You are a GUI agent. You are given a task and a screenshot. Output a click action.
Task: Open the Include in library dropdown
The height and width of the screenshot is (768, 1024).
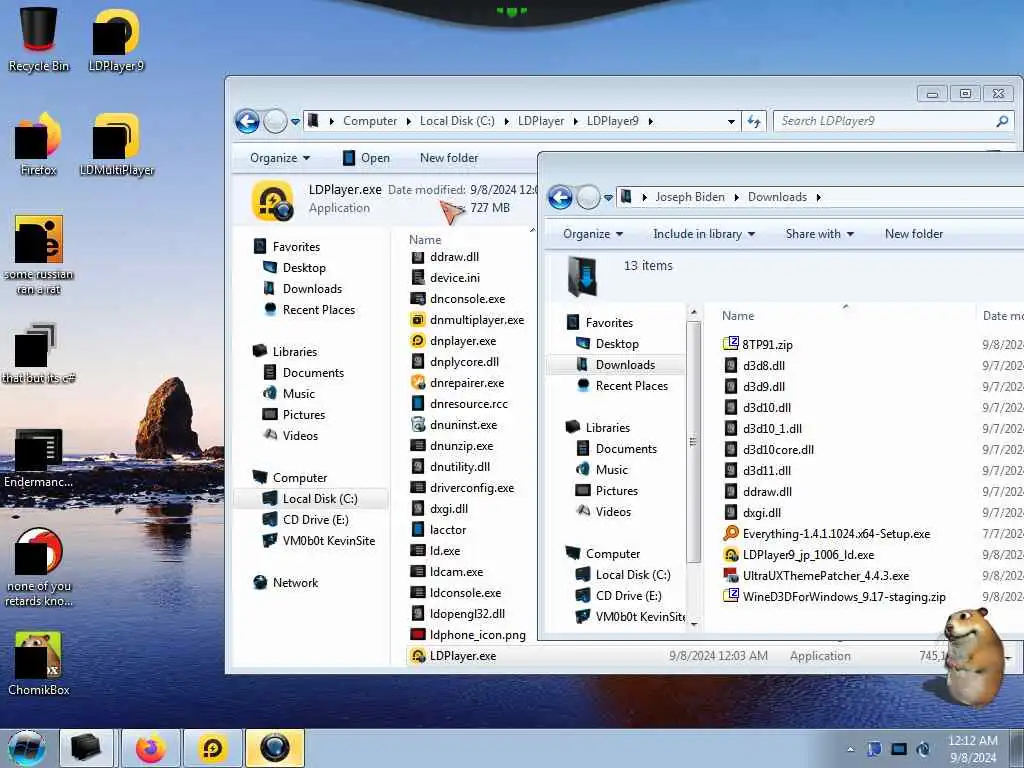tap(704, 234)
